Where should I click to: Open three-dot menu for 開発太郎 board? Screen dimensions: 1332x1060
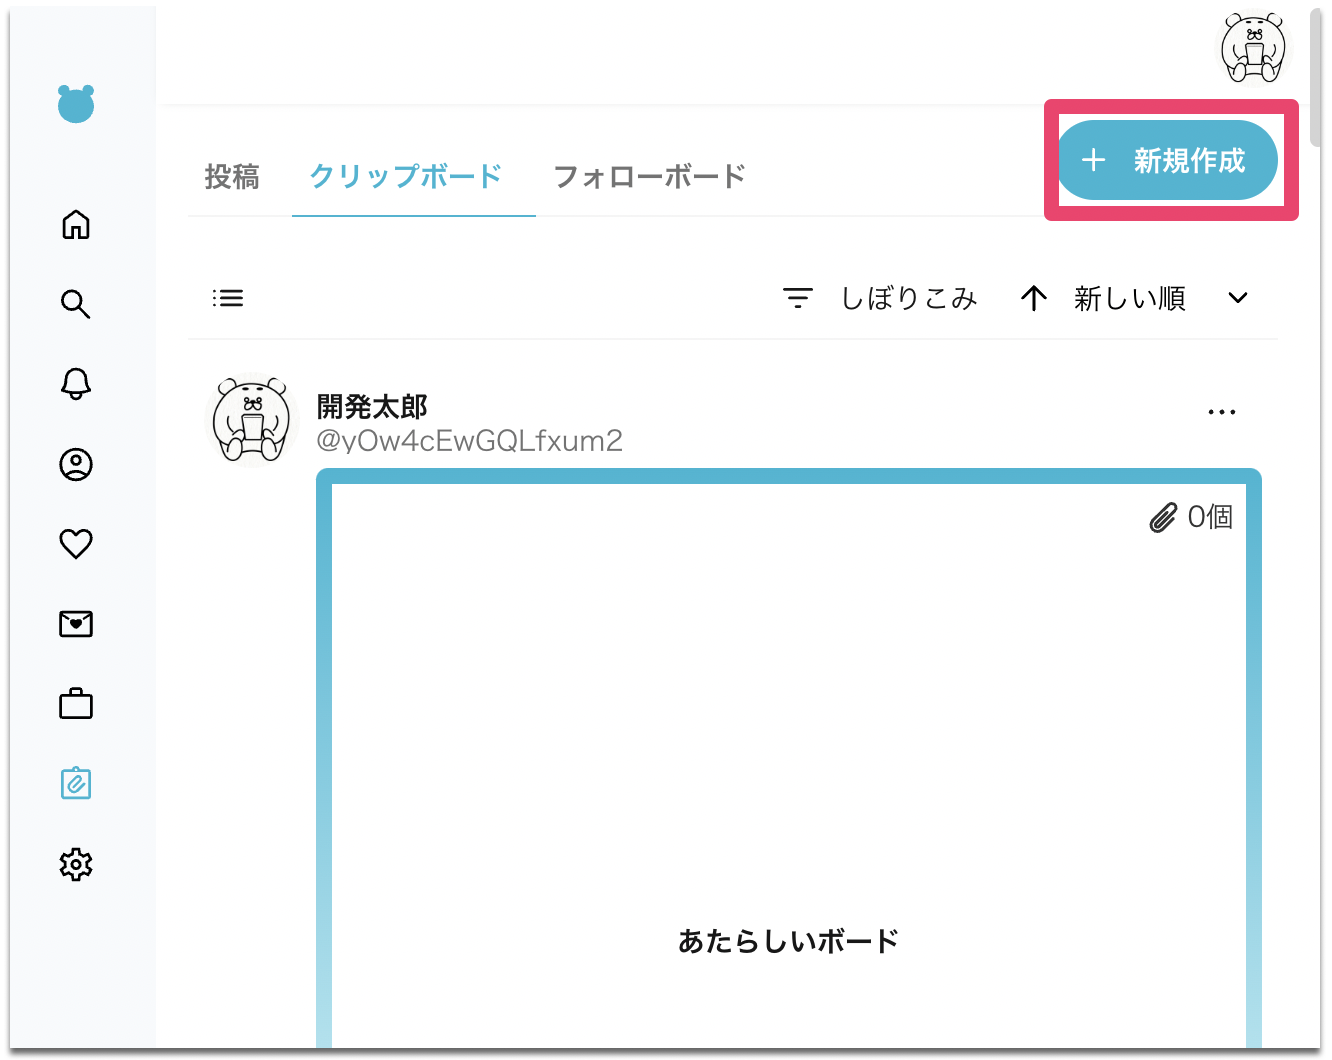click(x=1222, y=412)
